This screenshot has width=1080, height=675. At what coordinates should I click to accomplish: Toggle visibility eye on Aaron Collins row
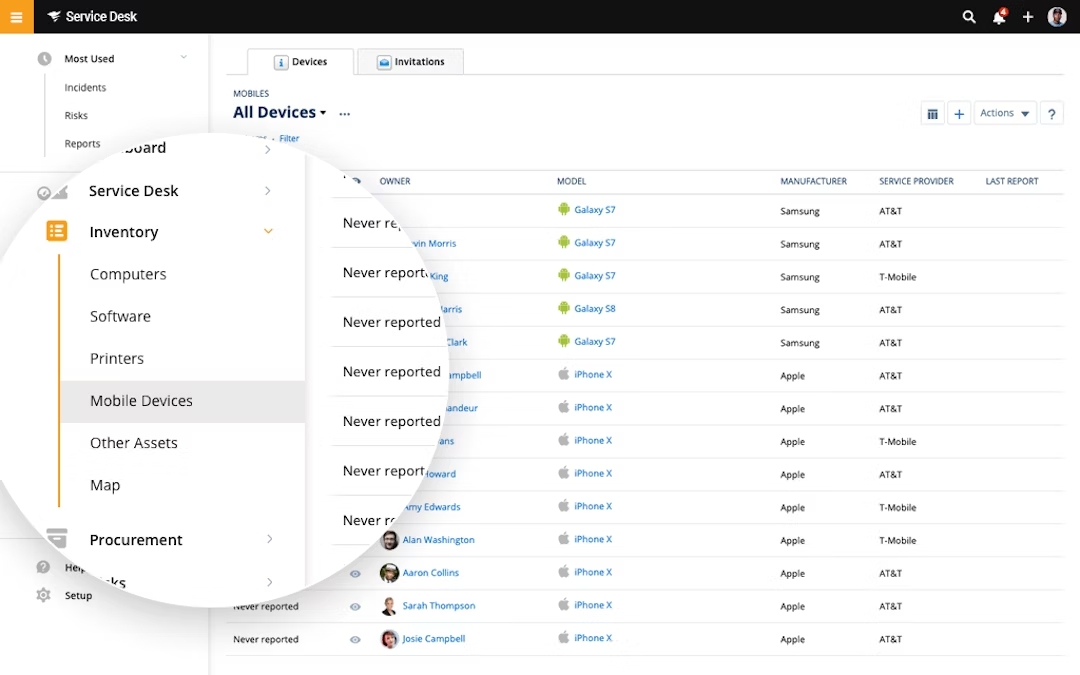click(x=355, y=572)
